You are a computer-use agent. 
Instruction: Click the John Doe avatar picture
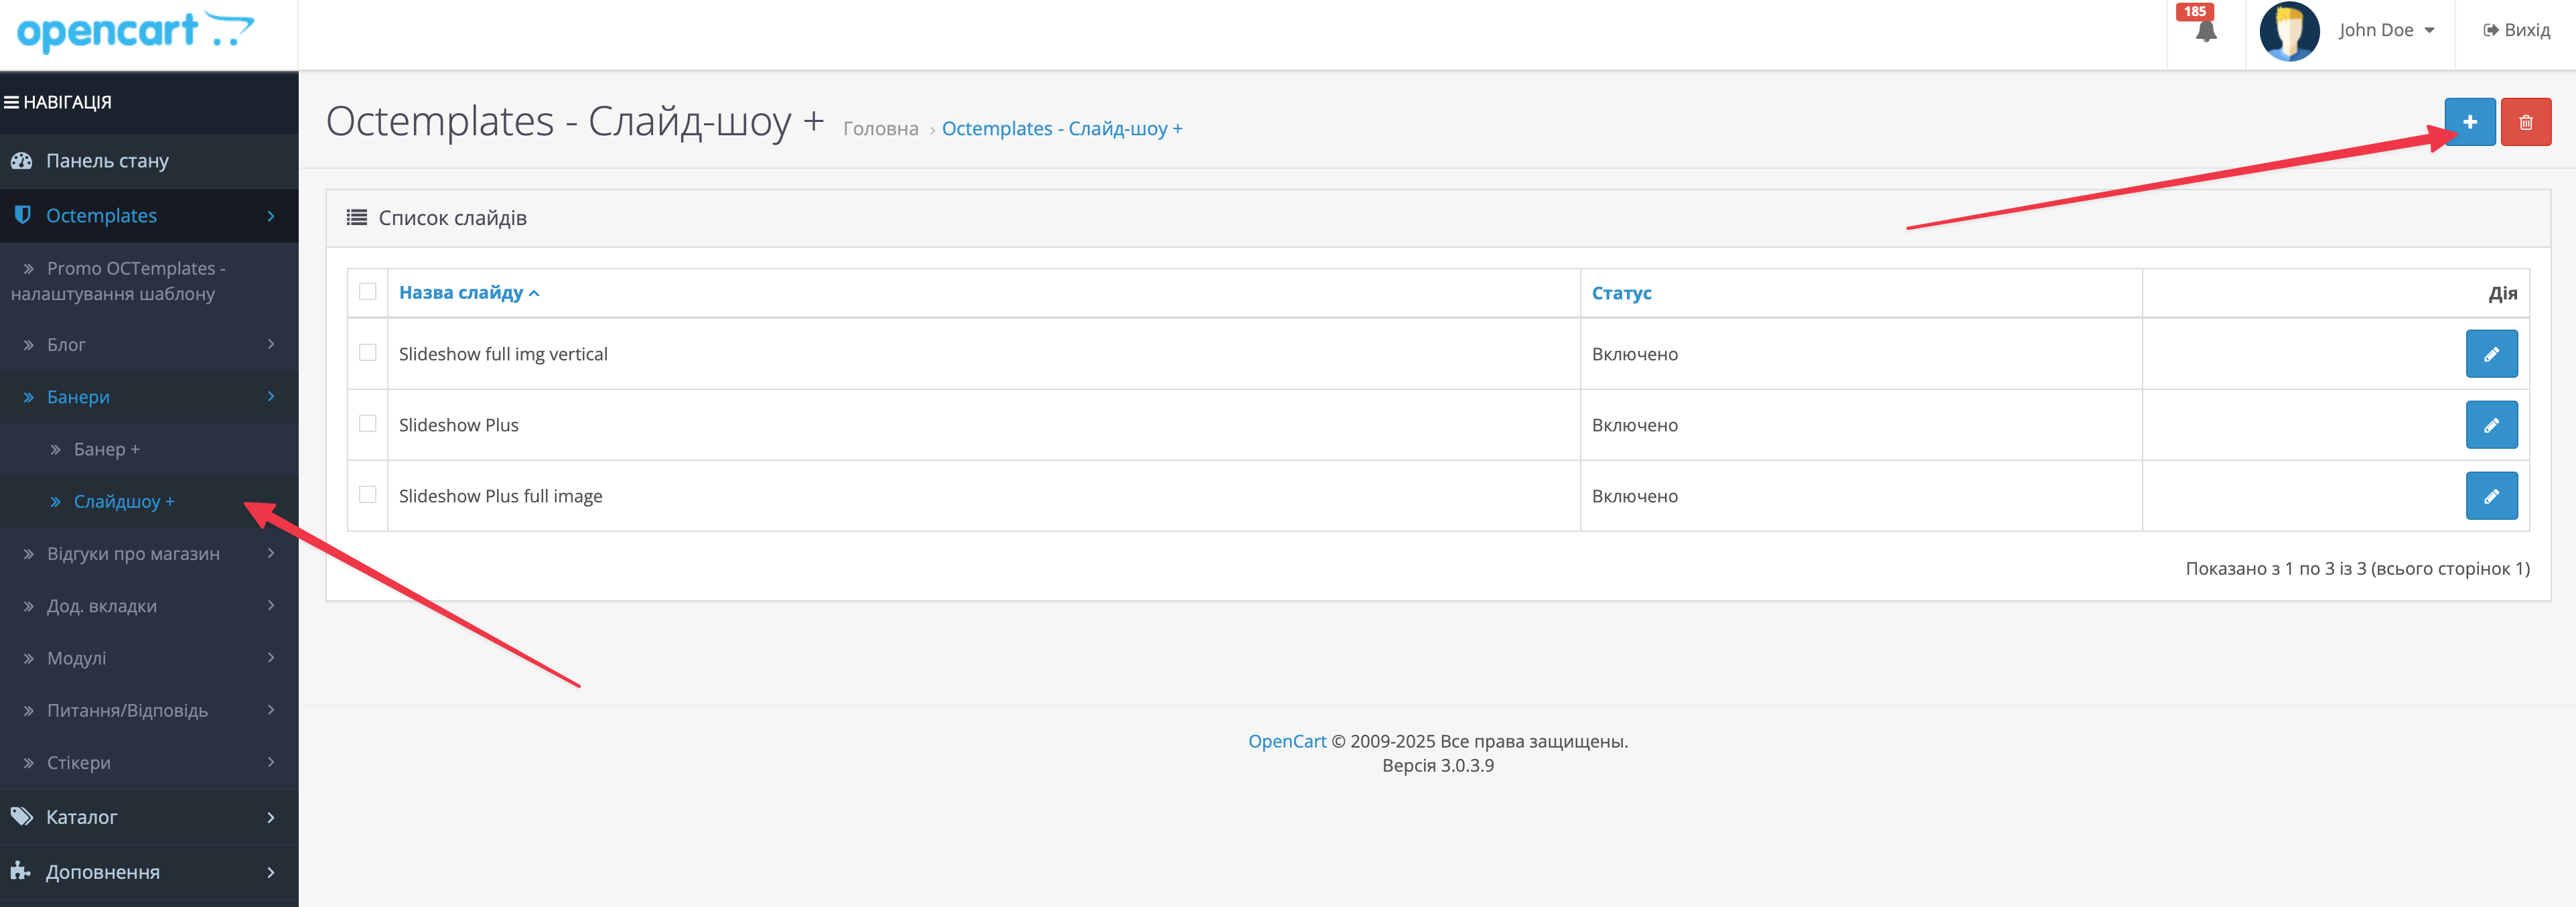(x=2288, y=31)
